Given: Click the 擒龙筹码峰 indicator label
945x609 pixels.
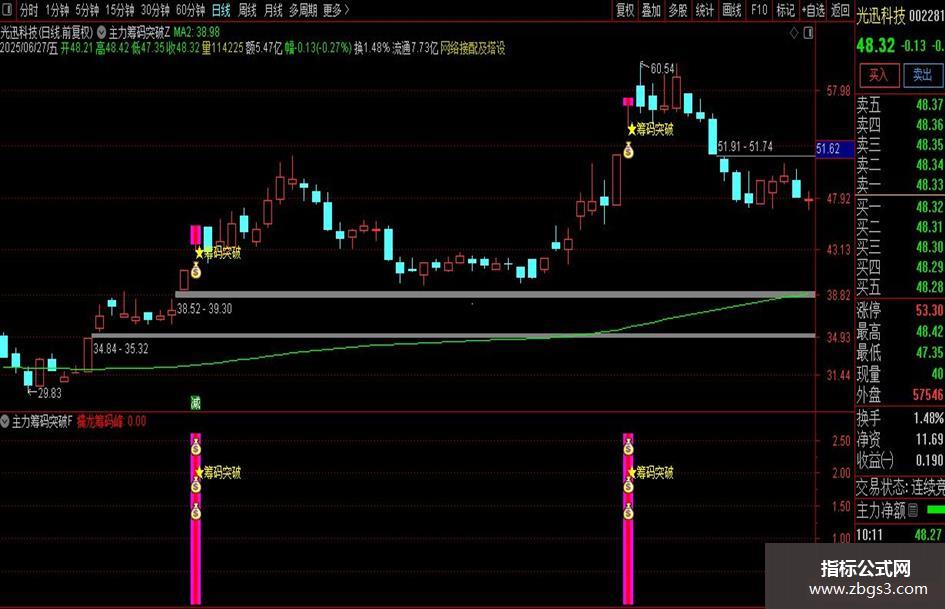Looking at the screenshot, I should [x=99, y=421].
